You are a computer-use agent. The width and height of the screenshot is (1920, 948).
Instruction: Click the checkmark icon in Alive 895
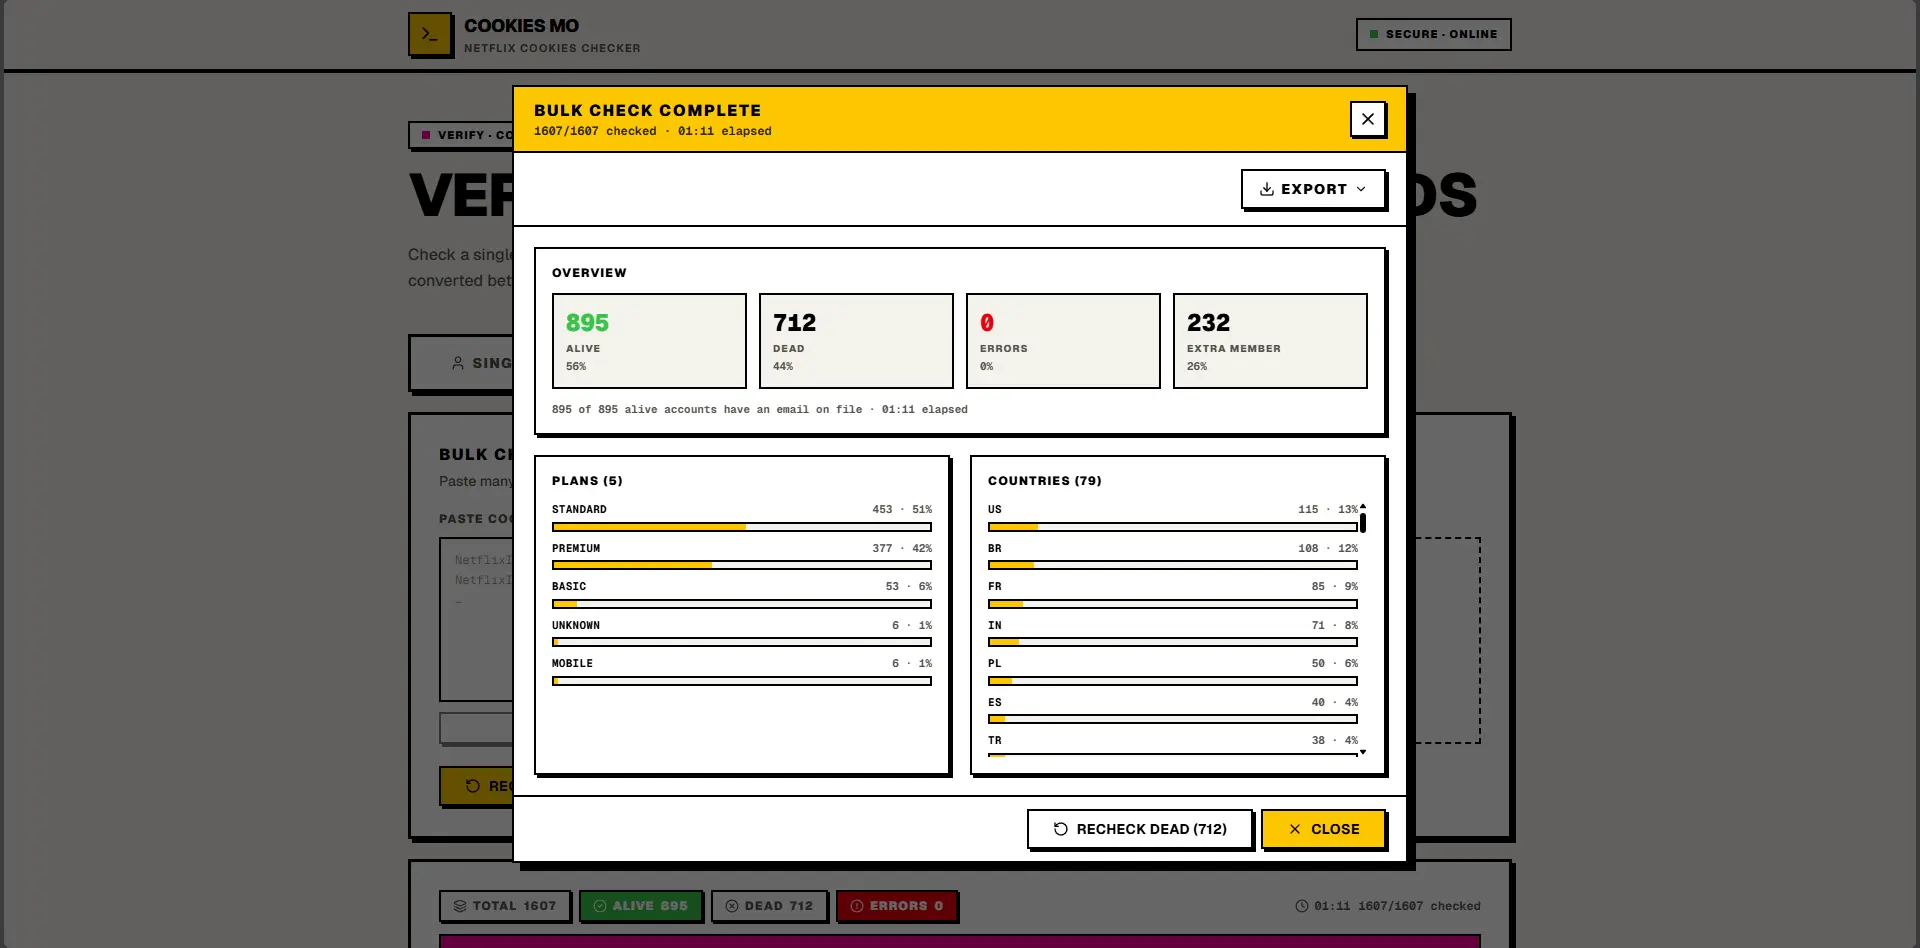pyautogui.click(x=600, y=906)
